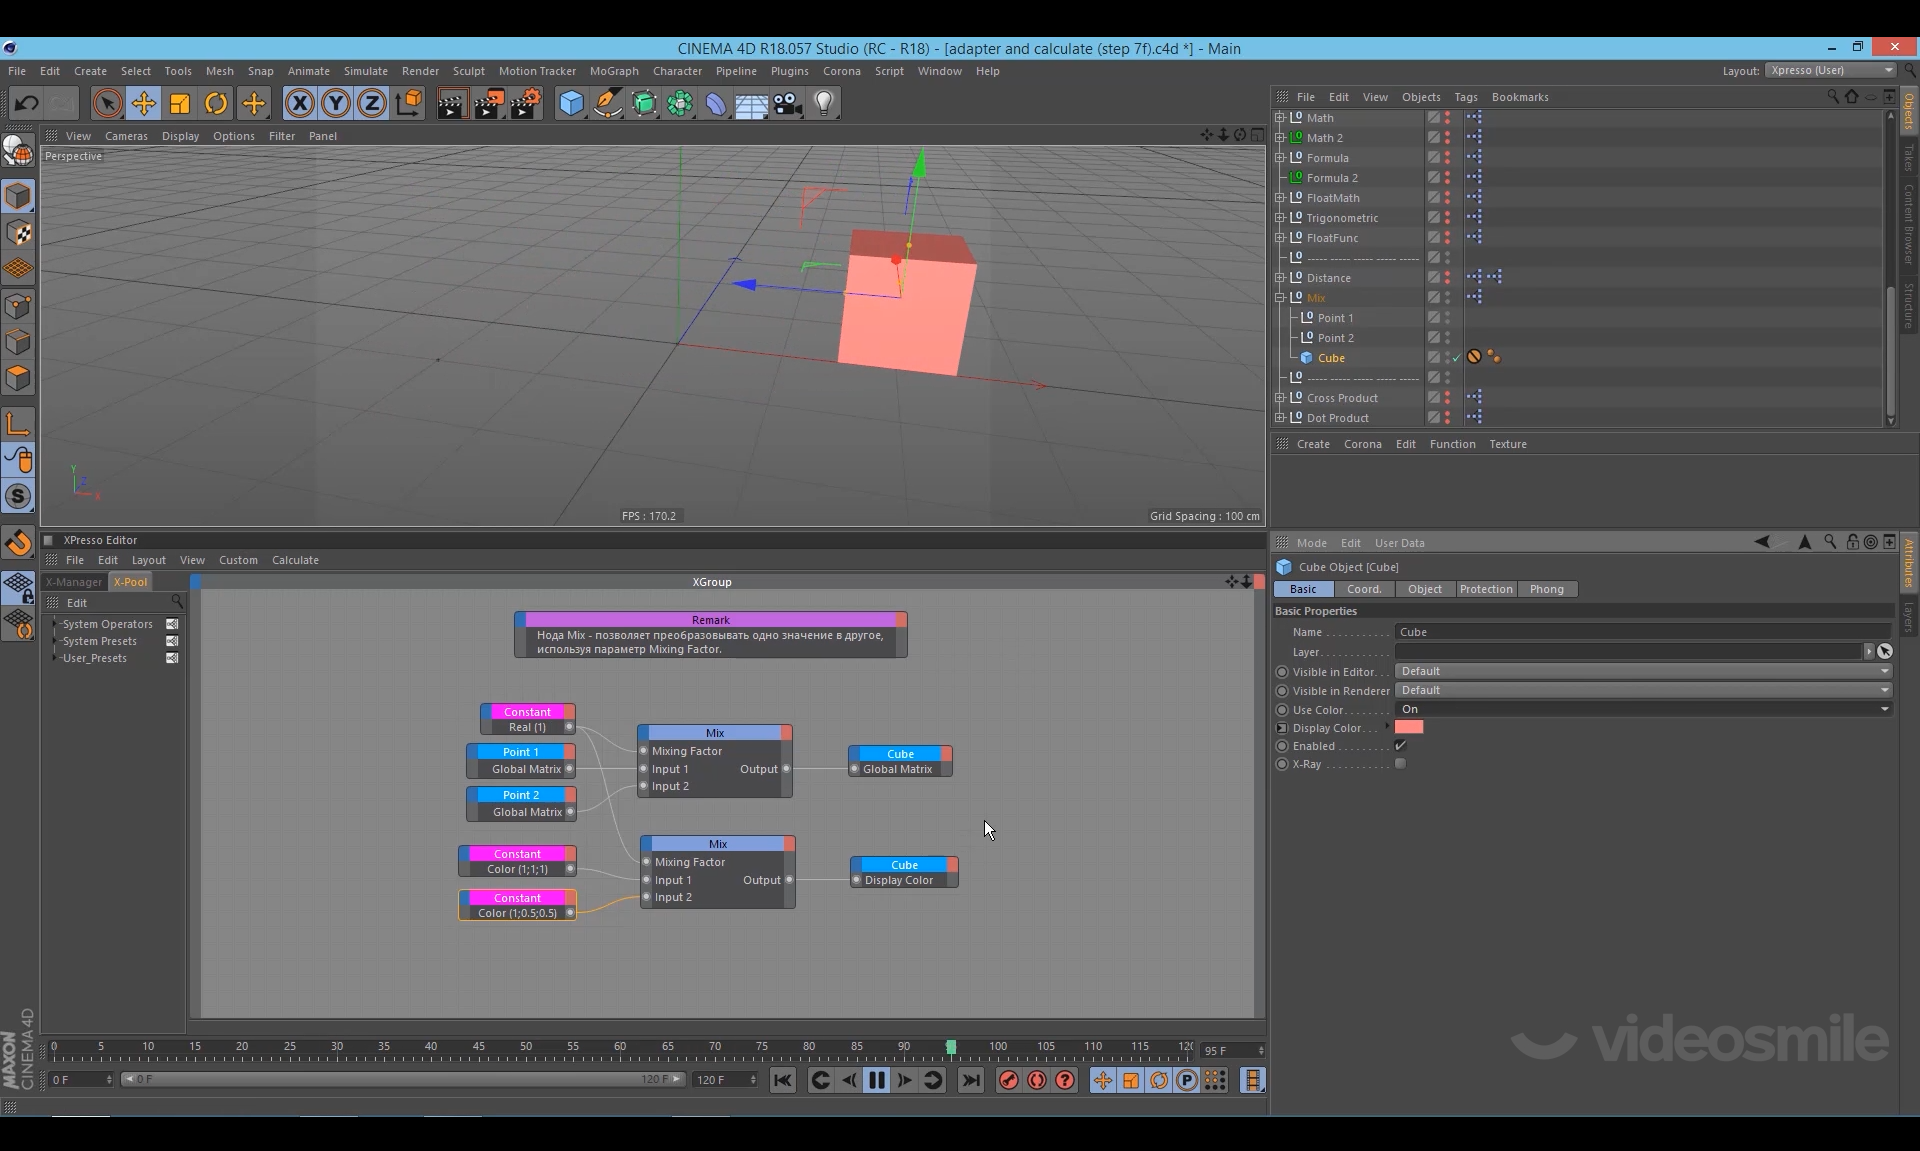Open the MoGraph menu
The height and width of the screenshot is (1151, 1920).
point(613,71)
